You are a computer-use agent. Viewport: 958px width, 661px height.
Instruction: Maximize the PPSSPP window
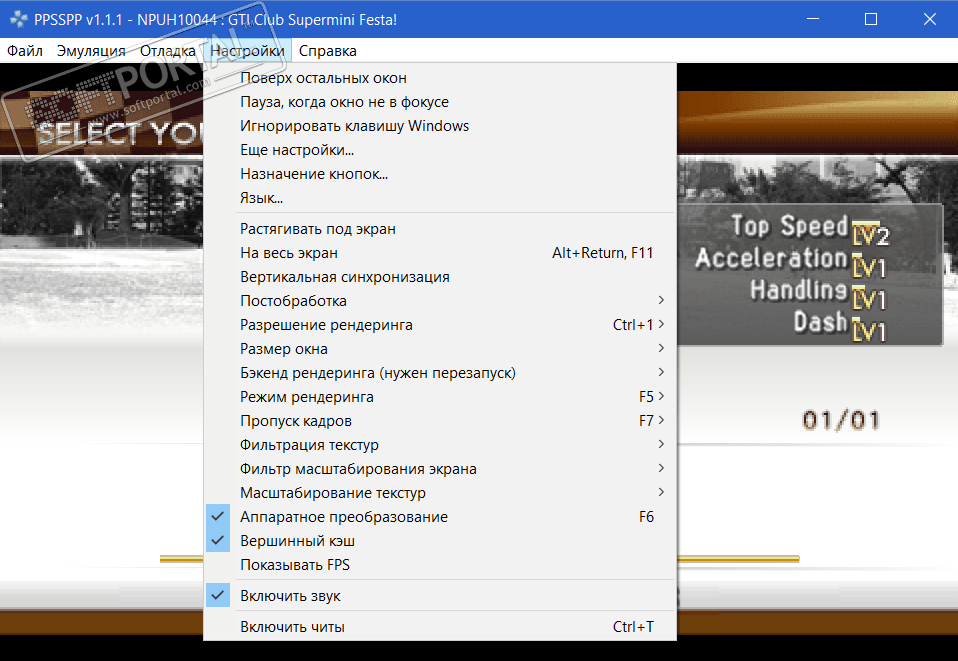coord(871,19)
